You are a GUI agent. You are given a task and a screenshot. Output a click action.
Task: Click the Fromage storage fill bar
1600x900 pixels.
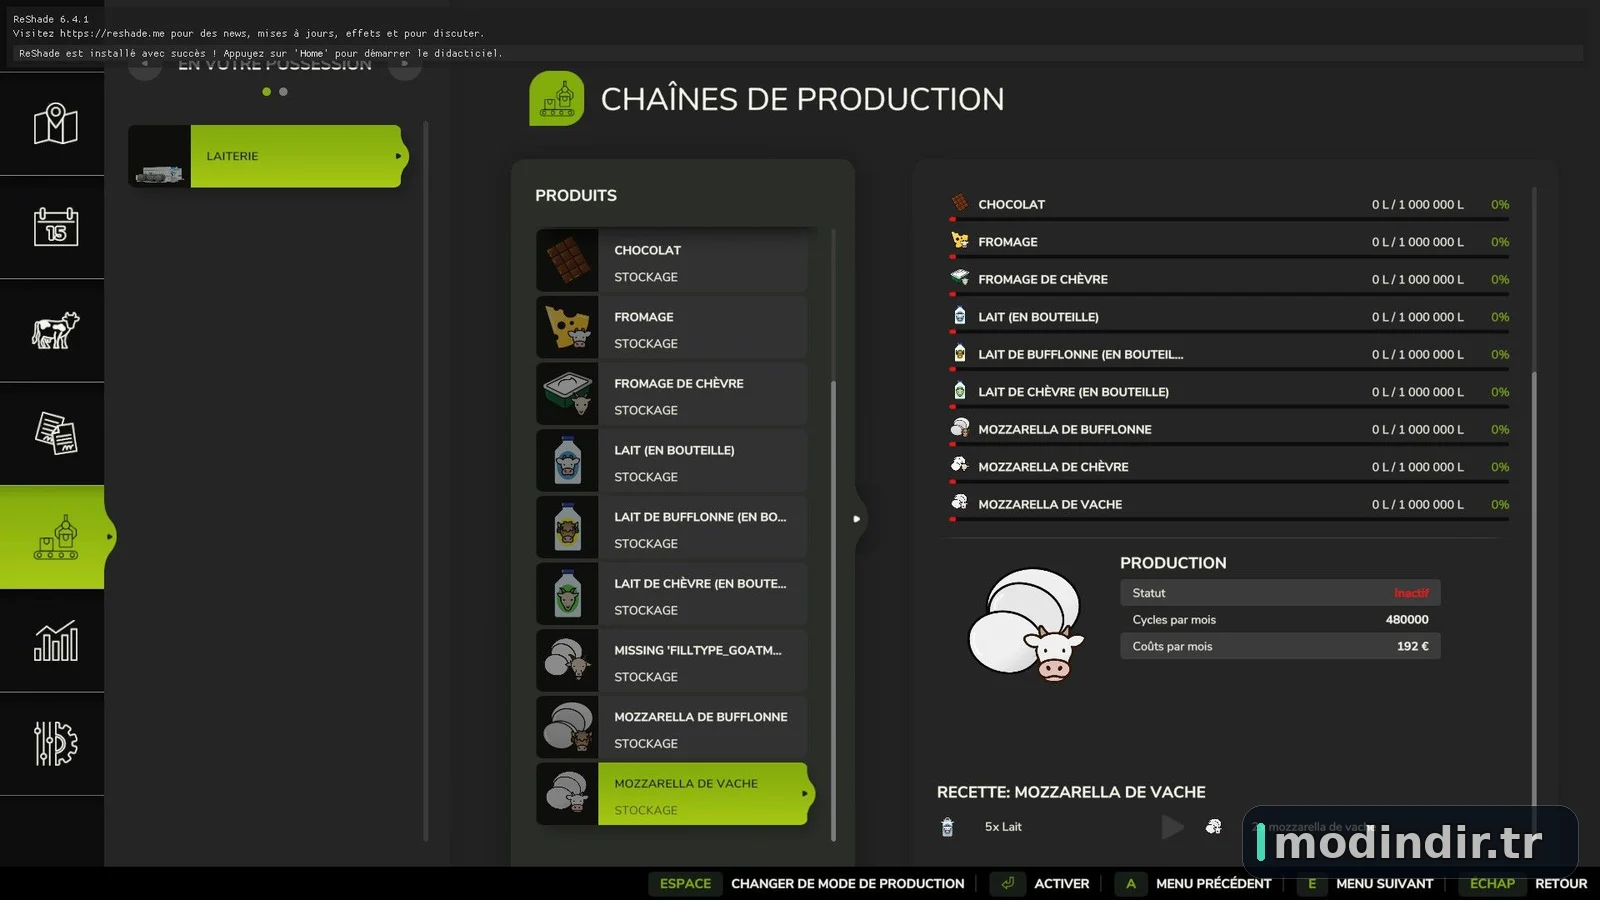point(1229,257)
